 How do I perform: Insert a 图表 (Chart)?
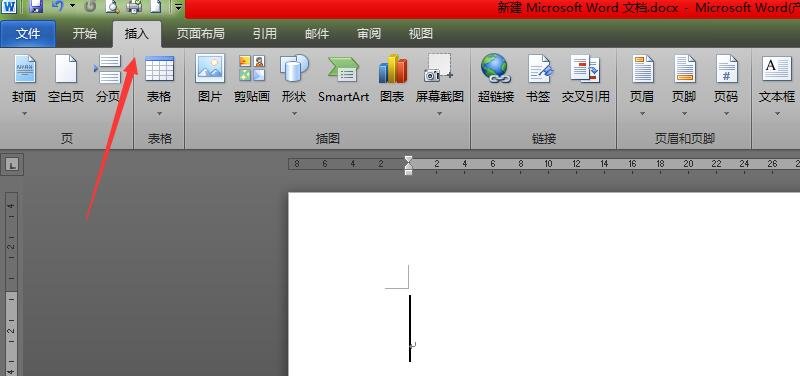click(392, 79)
